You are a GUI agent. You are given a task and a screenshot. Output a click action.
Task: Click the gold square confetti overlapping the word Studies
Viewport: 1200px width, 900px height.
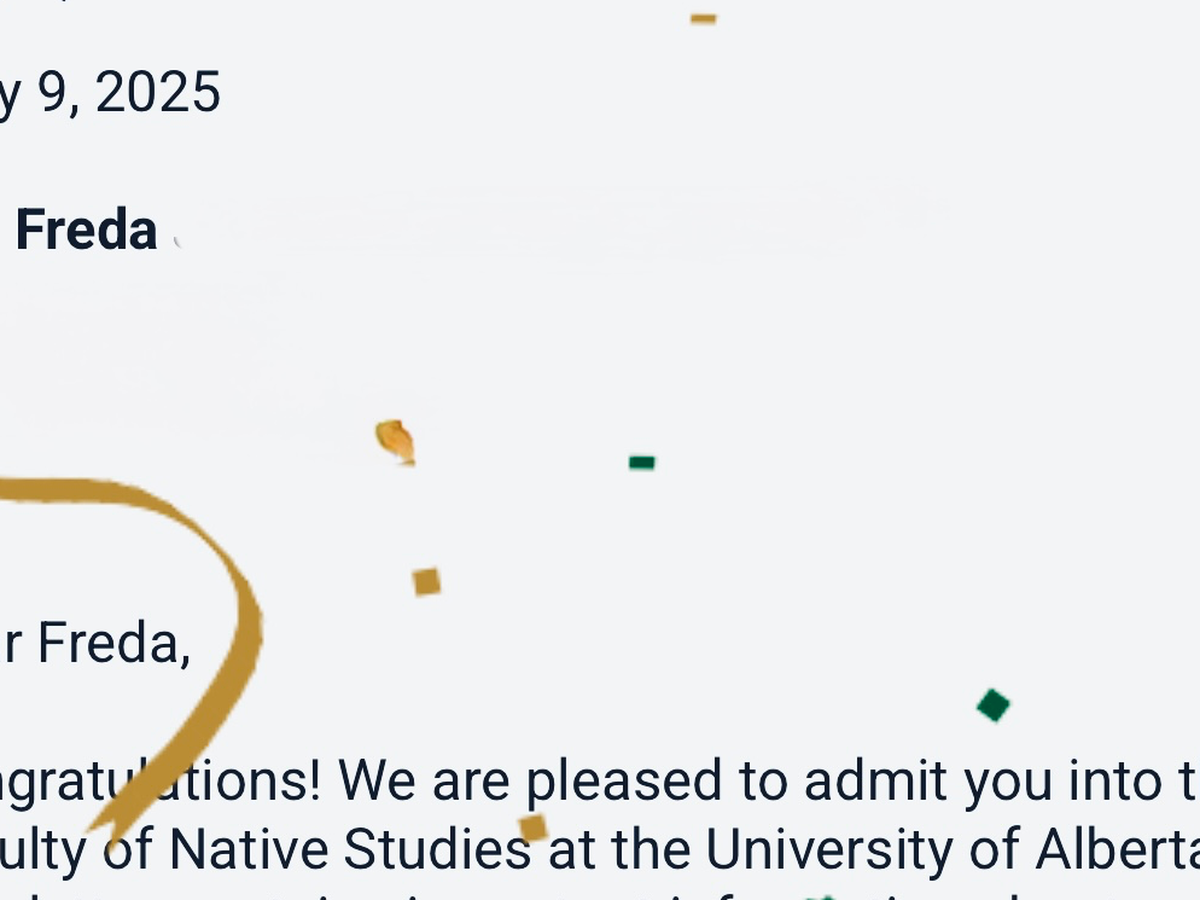[533, 828]
